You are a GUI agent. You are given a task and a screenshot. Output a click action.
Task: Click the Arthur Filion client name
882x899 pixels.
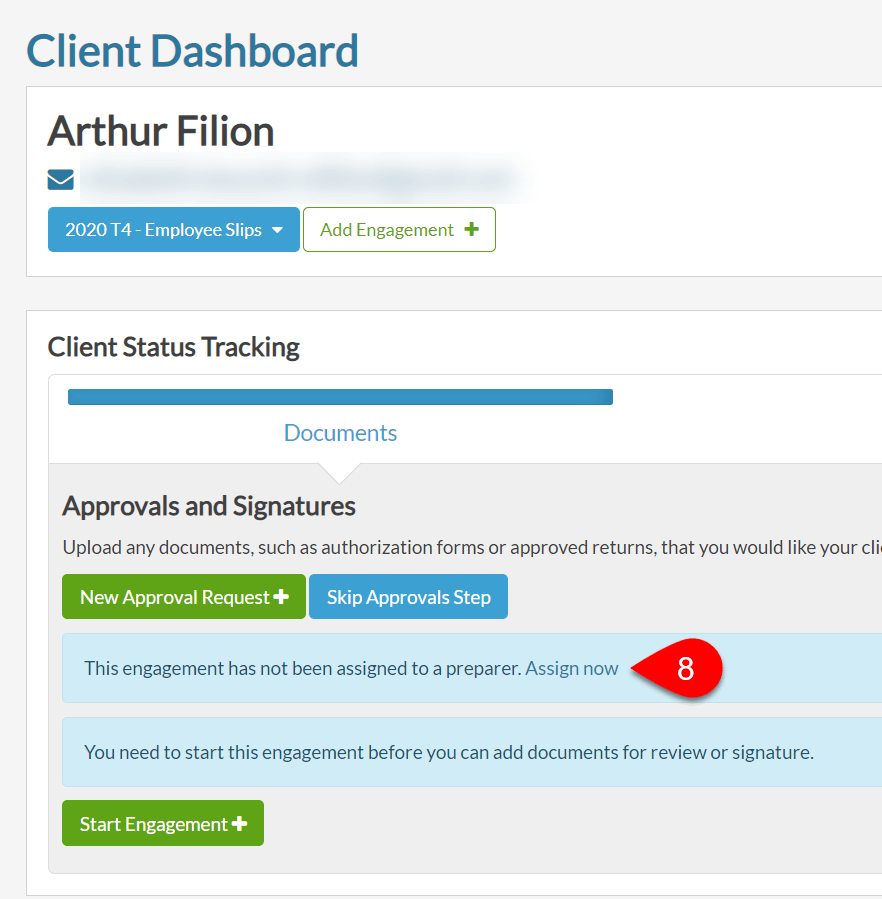tap(161, 131)
